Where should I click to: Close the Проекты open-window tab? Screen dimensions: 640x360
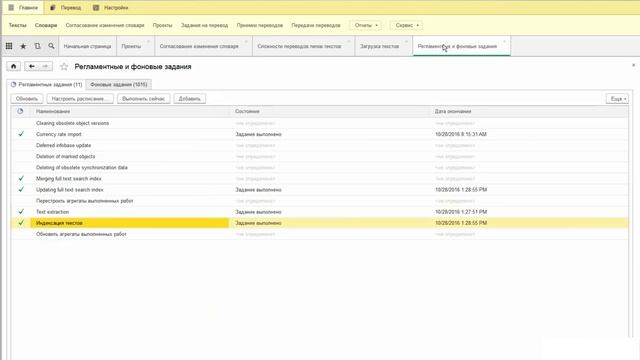[x=149, y=42]
